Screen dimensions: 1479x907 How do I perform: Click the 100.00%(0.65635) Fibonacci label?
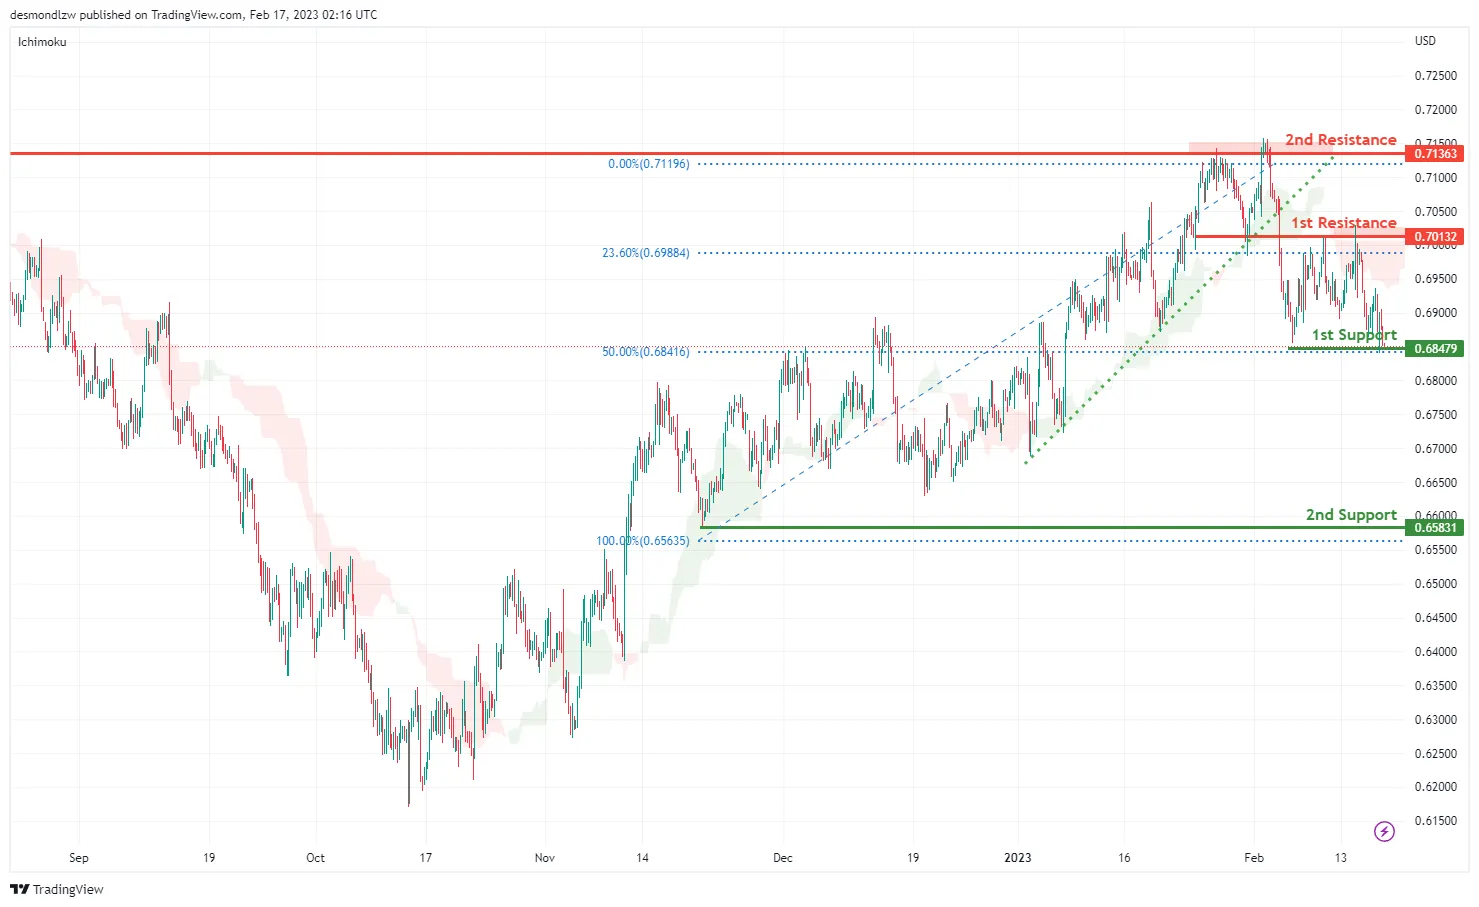point(643,541)
